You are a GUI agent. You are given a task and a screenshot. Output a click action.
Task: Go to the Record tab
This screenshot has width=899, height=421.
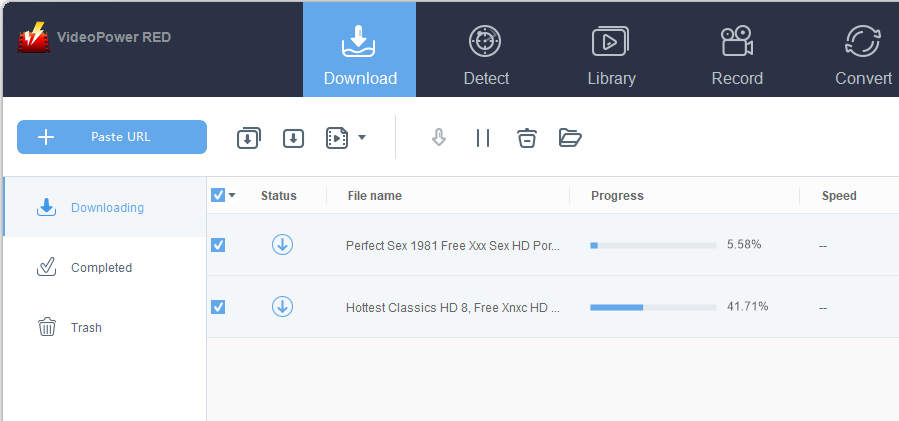point(737,49)
